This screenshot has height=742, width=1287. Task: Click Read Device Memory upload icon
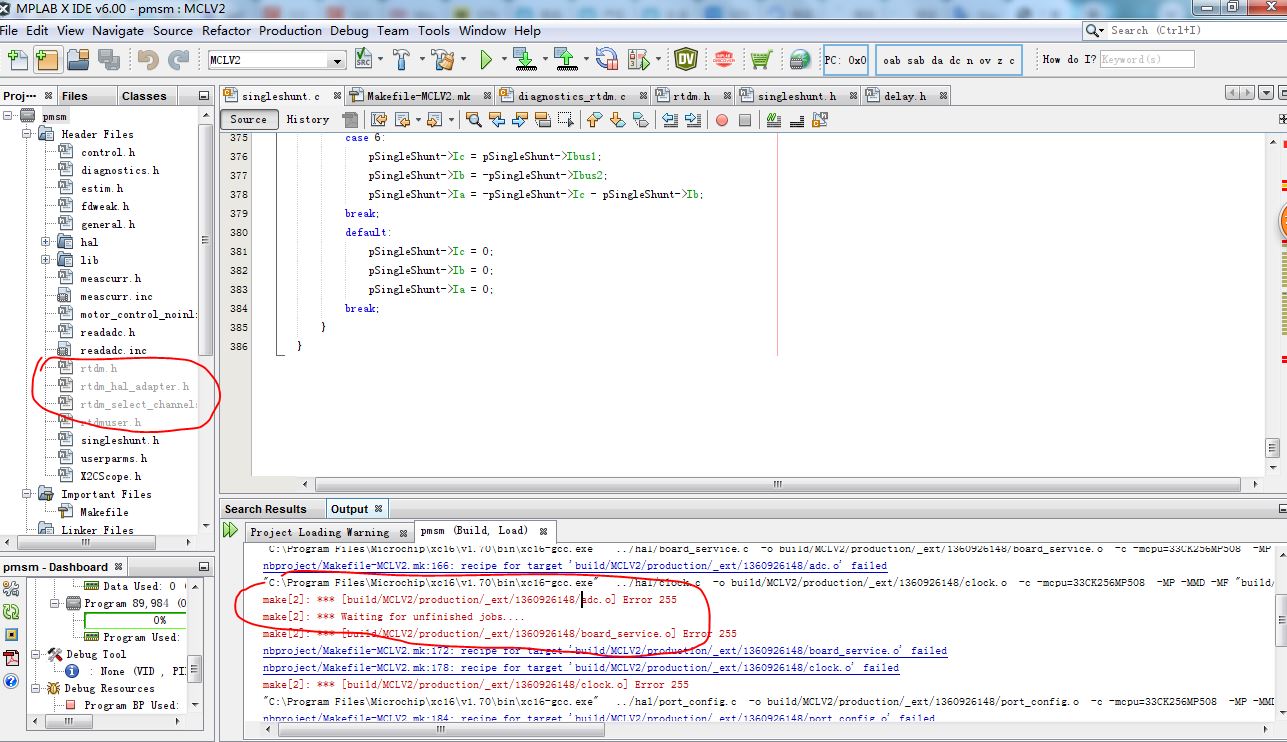[565, 60]
